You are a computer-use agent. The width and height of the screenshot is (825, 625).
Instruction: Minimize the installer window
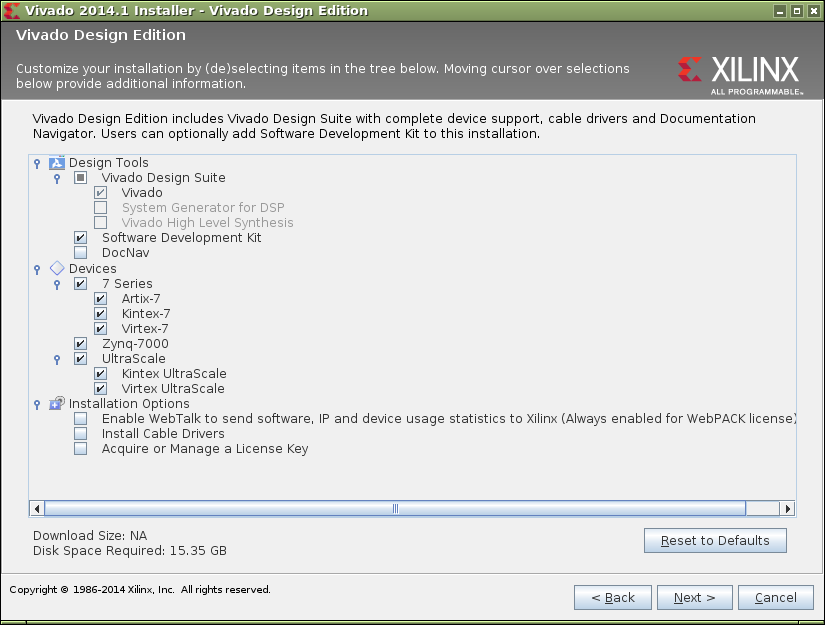pos(780,11)
